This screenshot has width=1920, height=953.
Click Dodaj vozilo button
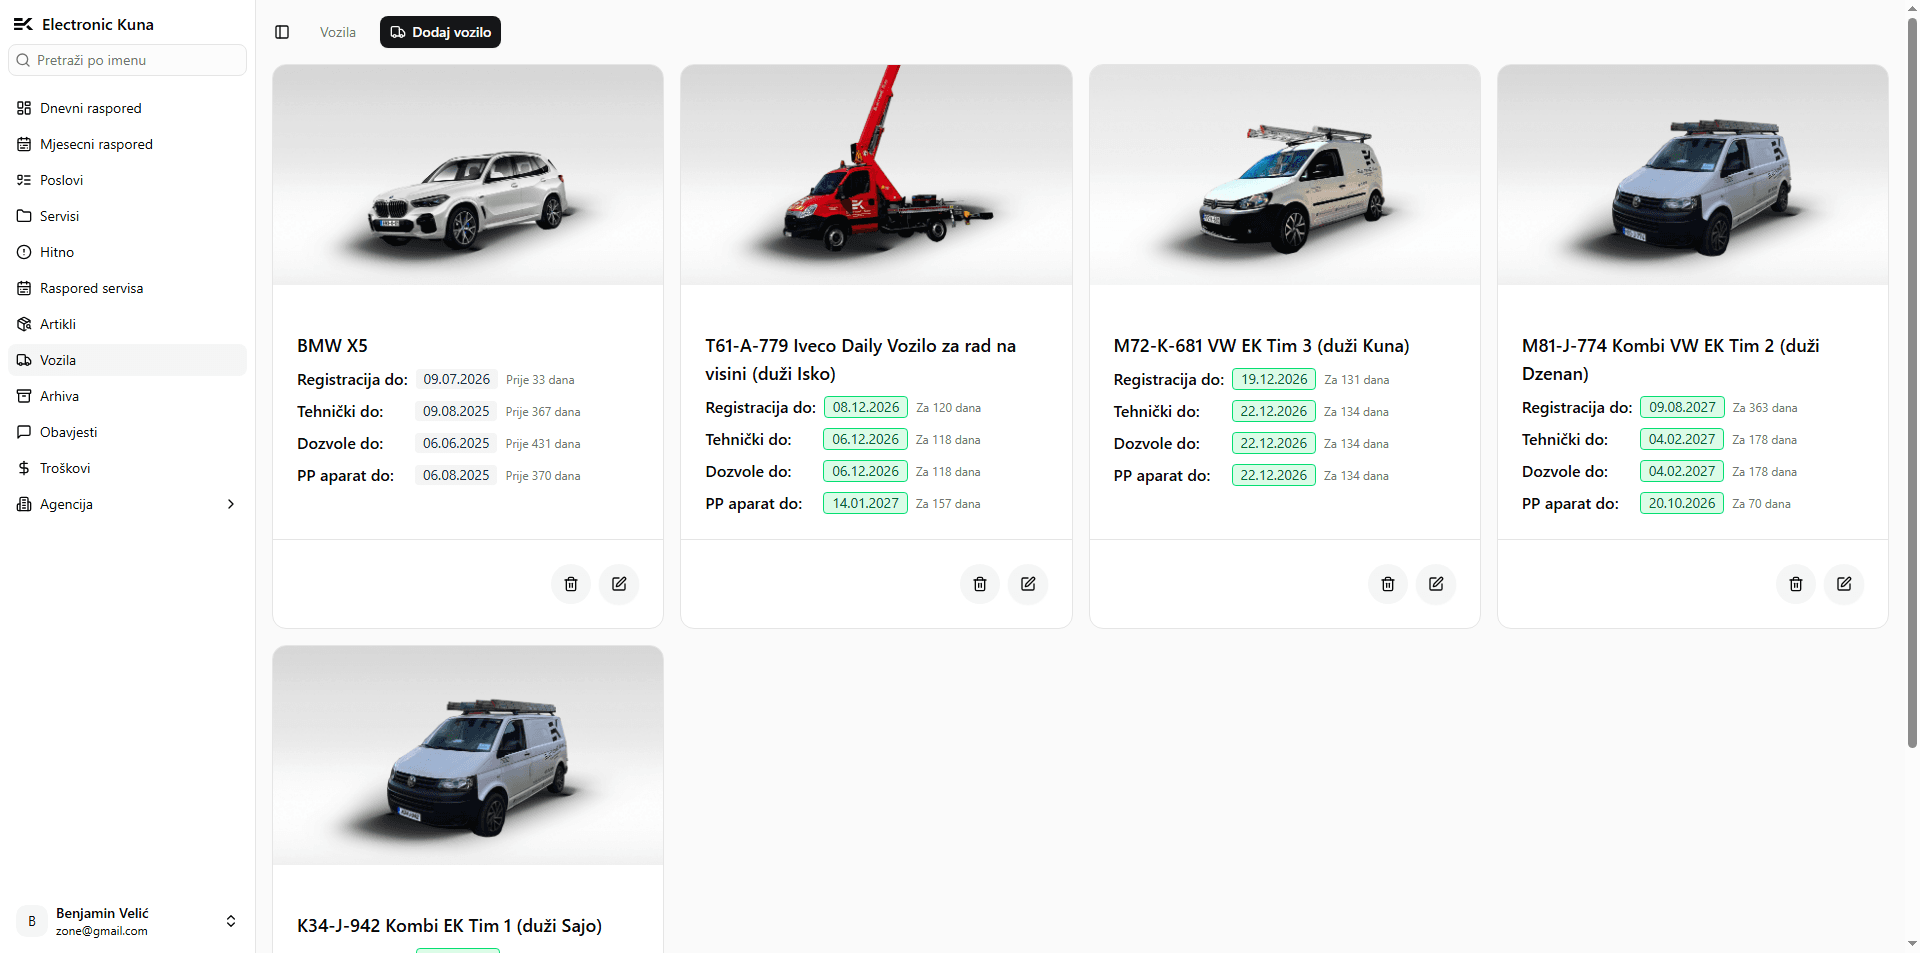[x=440, y=32]
